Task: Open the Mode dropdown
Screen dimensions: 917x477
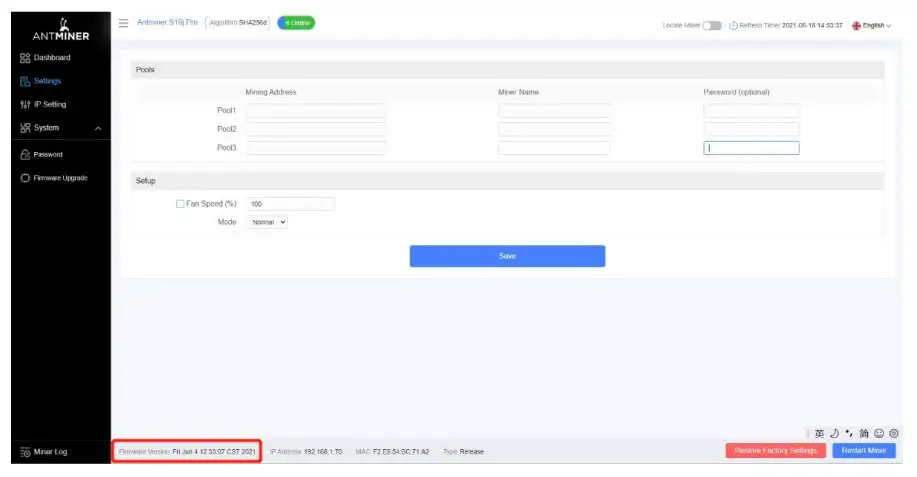Action: (267, 222)
